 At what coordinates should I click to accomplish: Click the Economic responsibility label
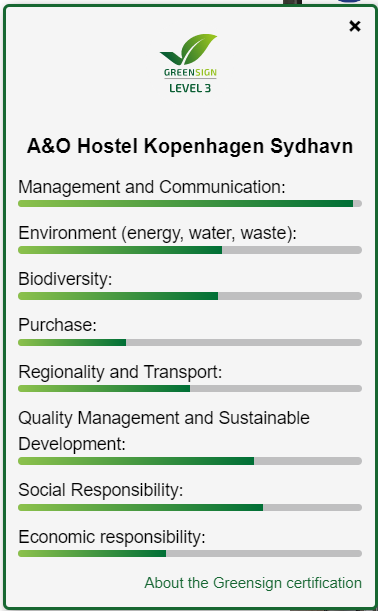111,537
